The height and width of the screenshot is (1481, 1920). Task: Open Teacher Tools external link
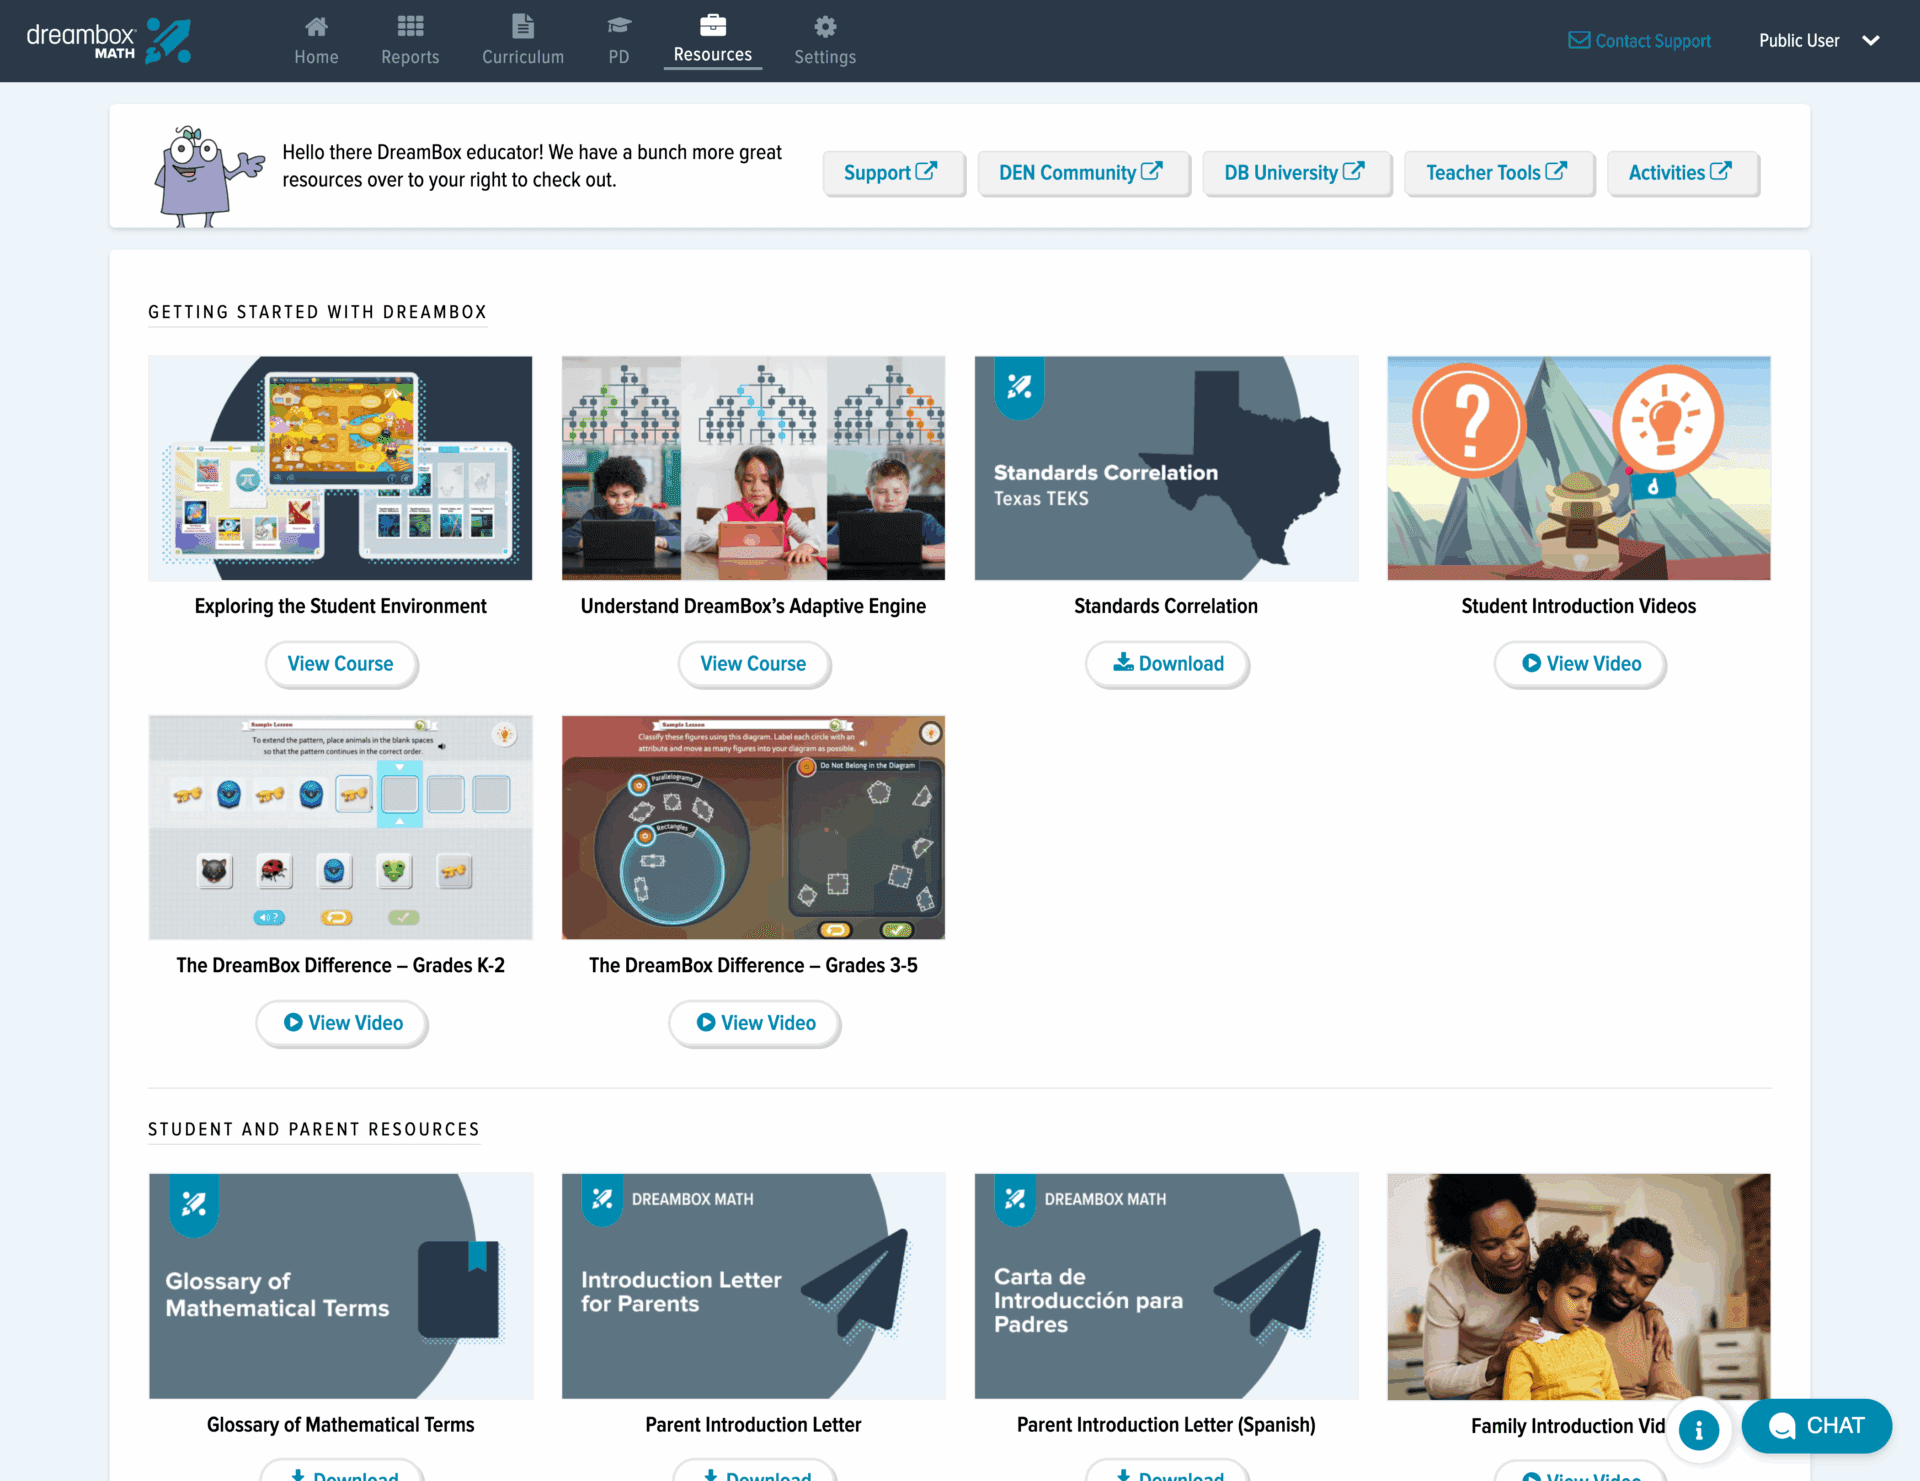pyautogui.click(x=1497, y=173)
